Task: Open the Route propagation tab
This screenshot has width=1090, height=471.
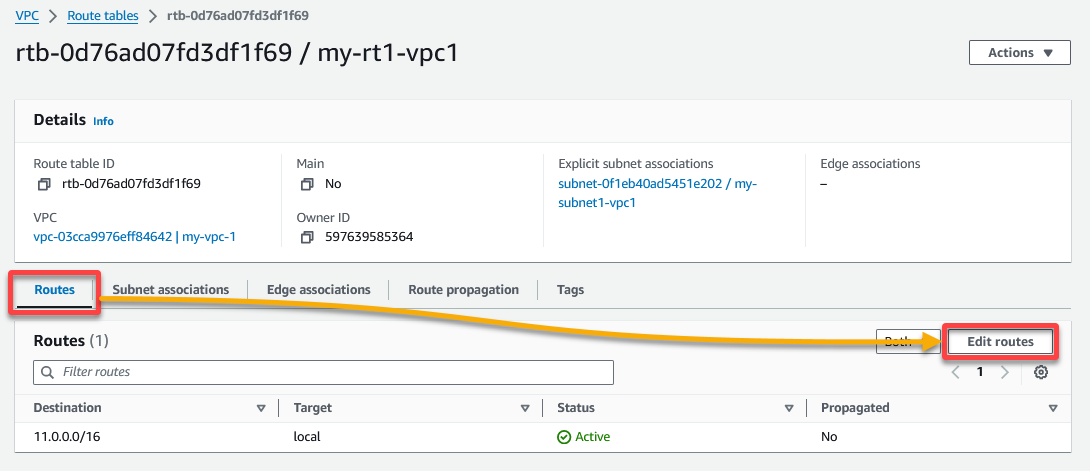Action: [463, 290]
